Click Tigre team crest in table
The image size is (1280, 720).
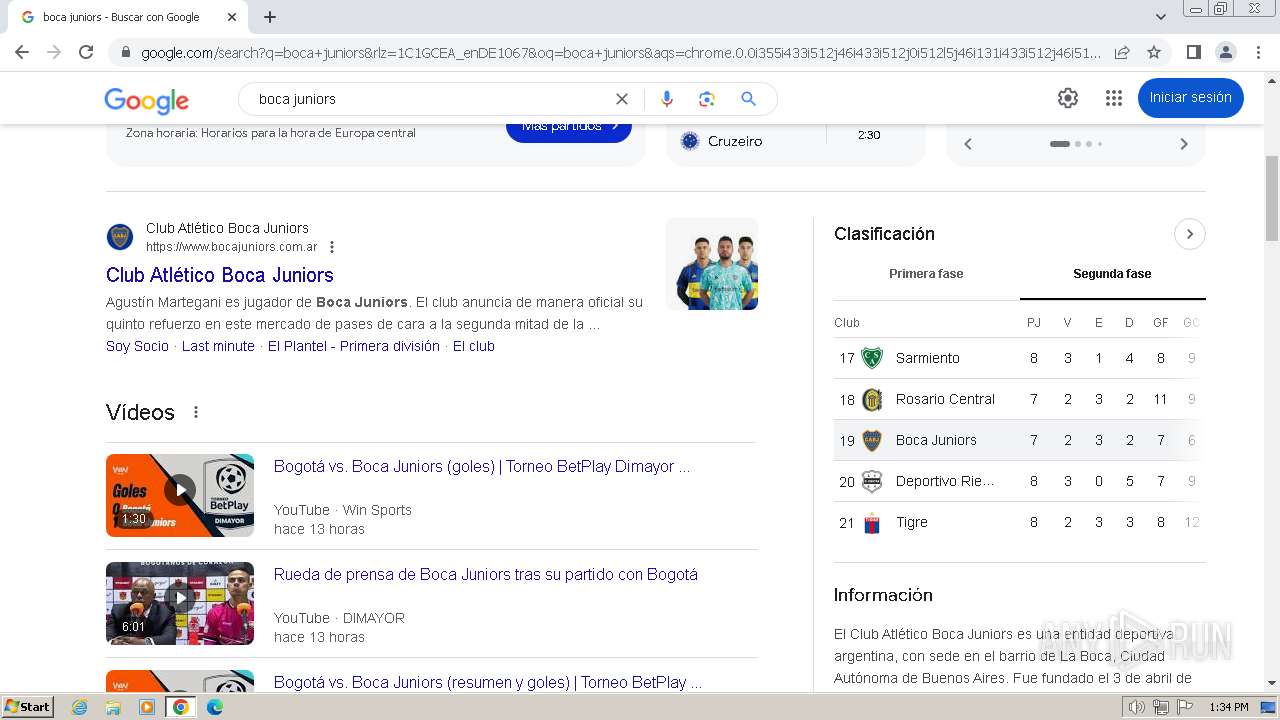[872, 522]
